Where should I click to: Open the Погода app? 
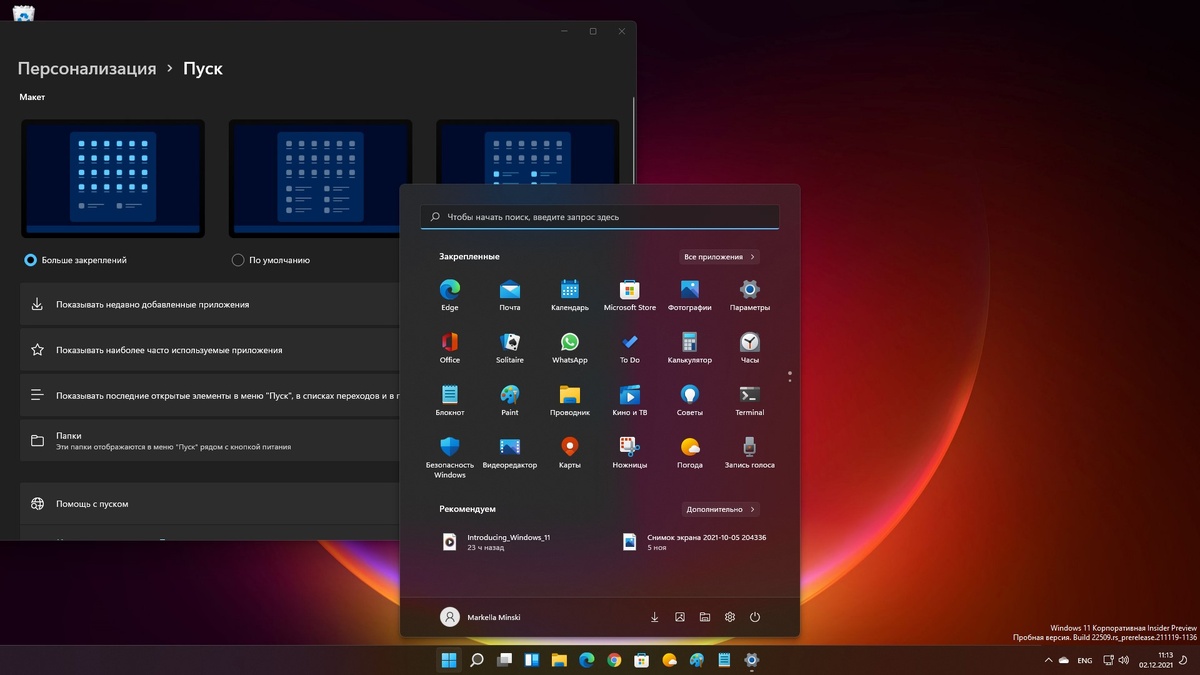(690, 453)
